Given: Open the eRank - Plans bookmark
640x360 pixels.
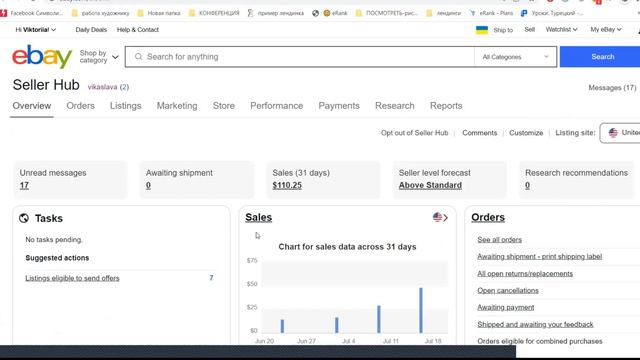Looking at the screenshot, I should [x=491, y=13].
